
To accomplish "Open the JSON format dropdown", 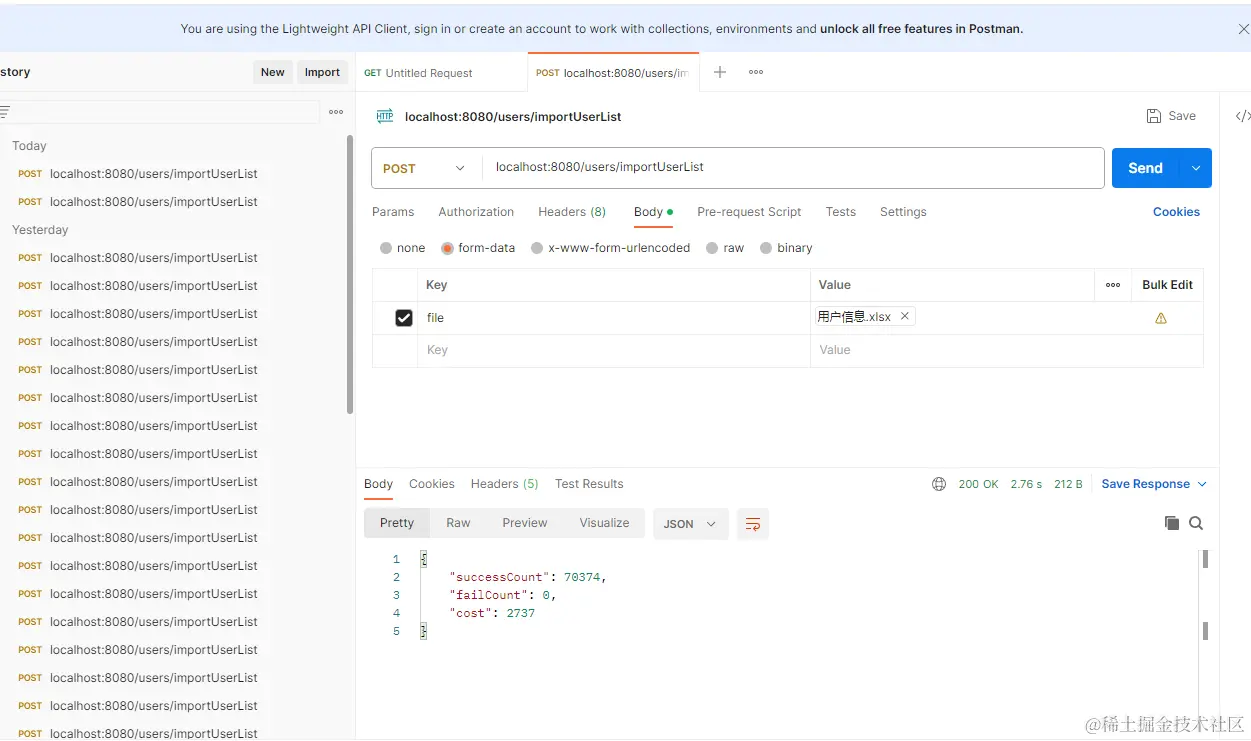I will click(691, 524).
